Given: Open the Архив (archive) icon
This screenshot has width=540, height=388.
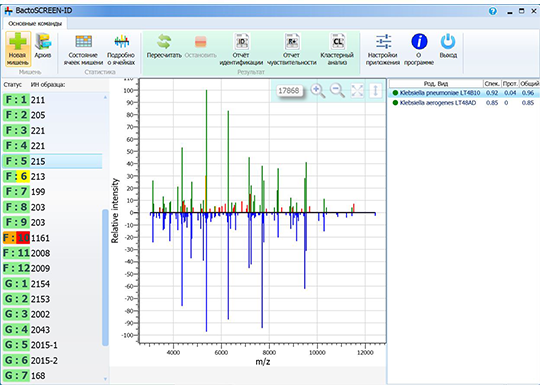Looking at the screenshot, I should [x=43, y=46].
